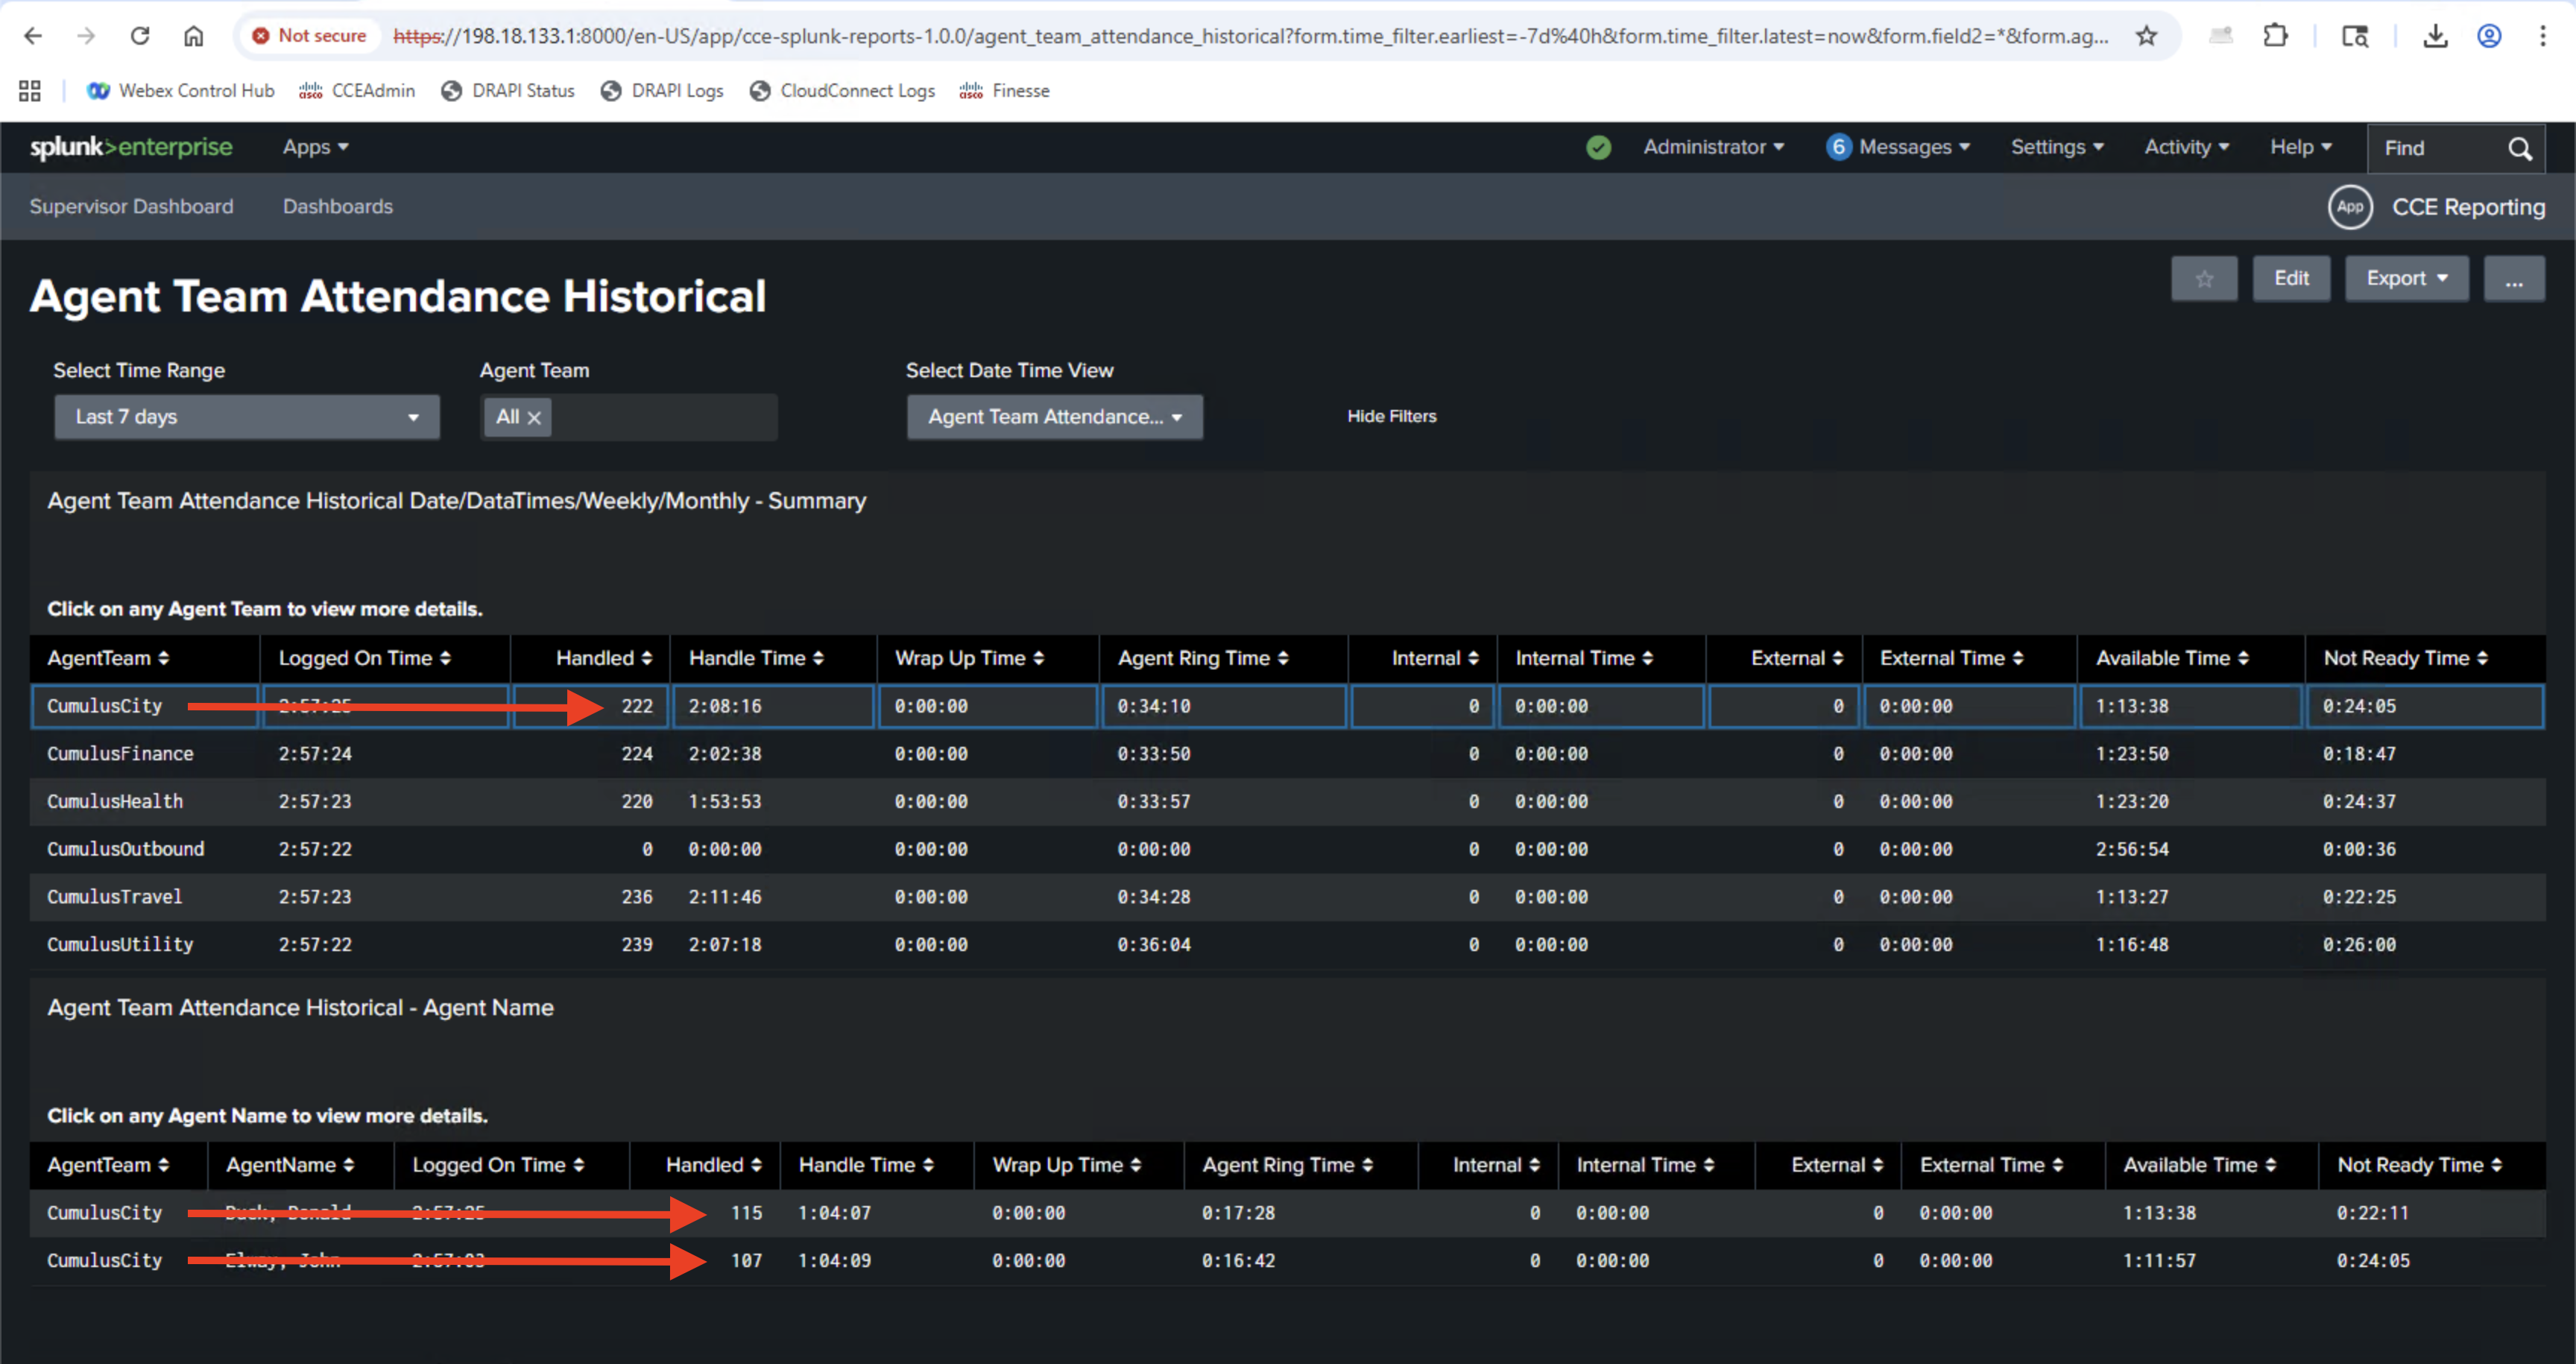
Task: Click Handled value 107 in agent table
Action: [746, 1261]
